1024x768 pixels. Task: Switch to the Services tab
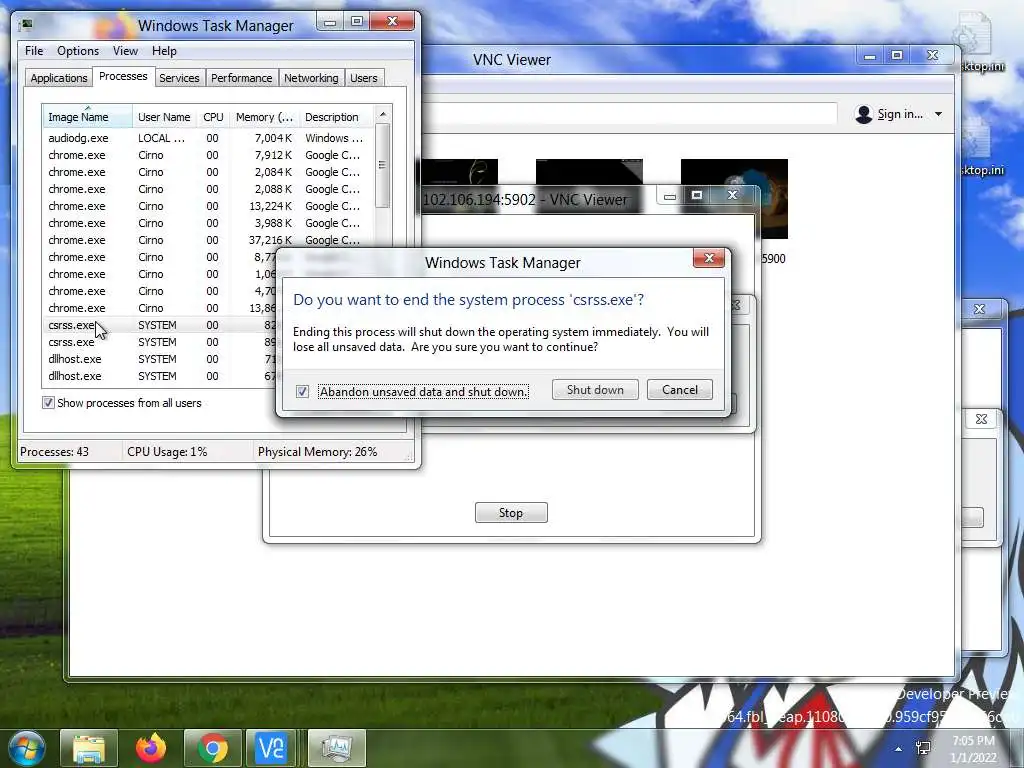tap(179, 78)
